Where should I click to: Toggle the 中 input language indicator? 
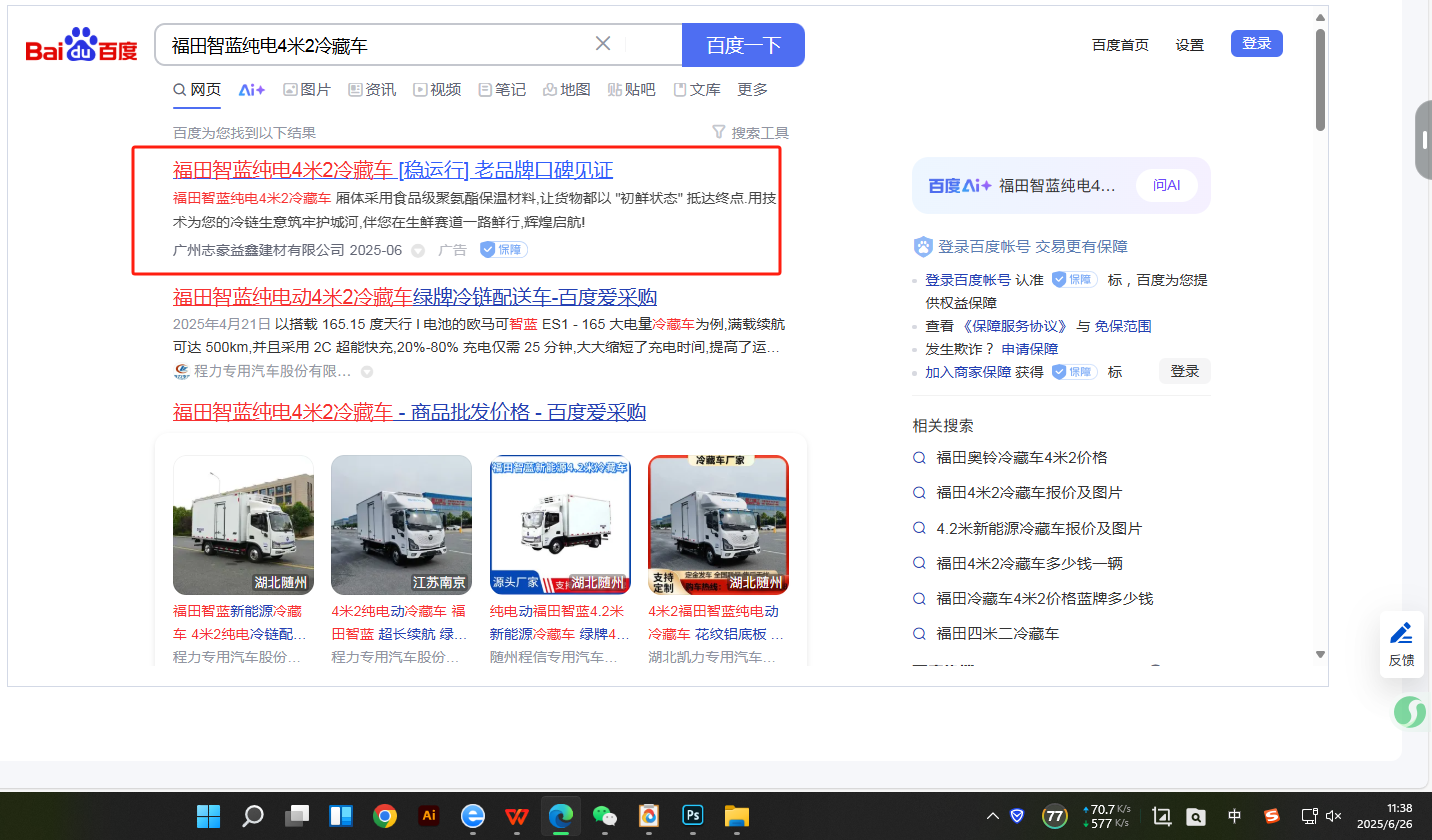click(x=1235, y=816)
